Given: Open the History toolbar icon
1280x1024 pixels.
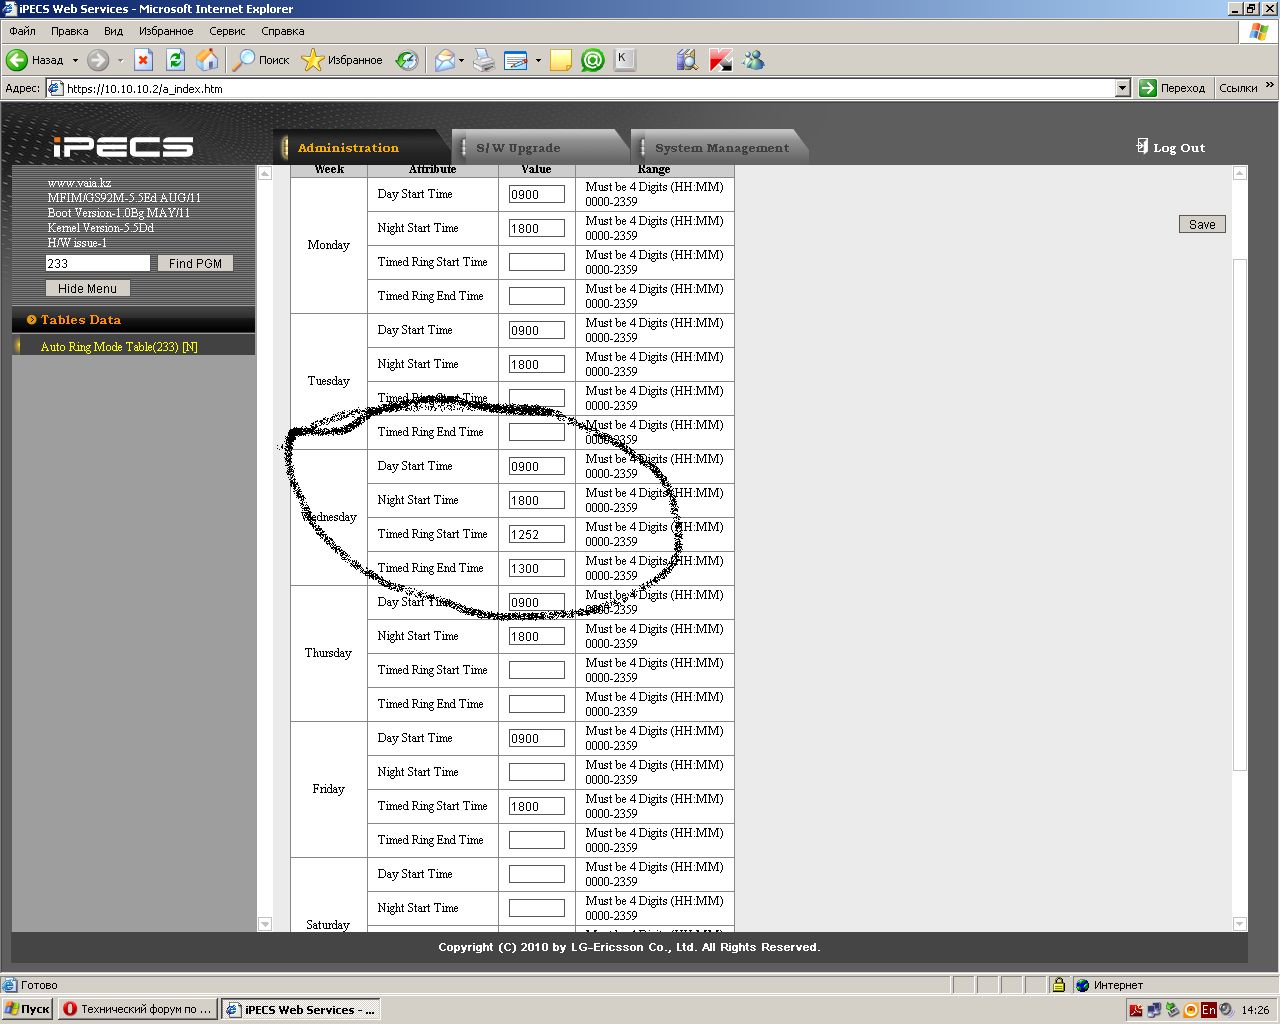Looking at the screenshot, I should pyautogui.click(x=407, y=60).
